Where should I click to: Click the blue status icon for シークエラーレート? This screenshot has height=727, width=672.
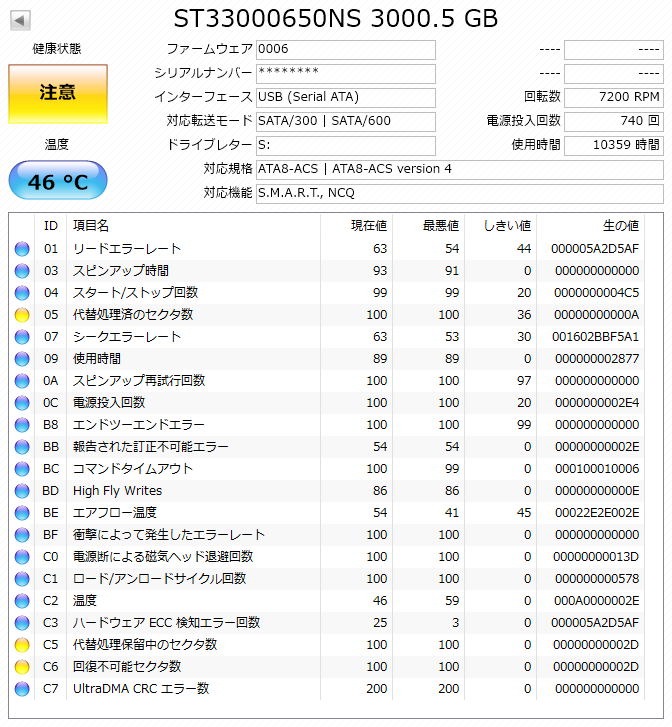click(22, 337)
